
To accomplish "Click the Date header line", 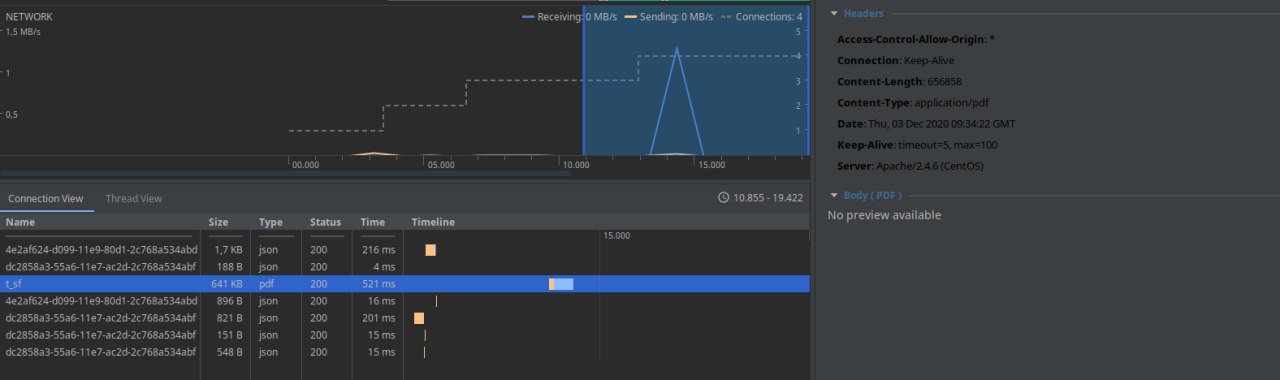I will pyautogui.click(x=926, y=123).
